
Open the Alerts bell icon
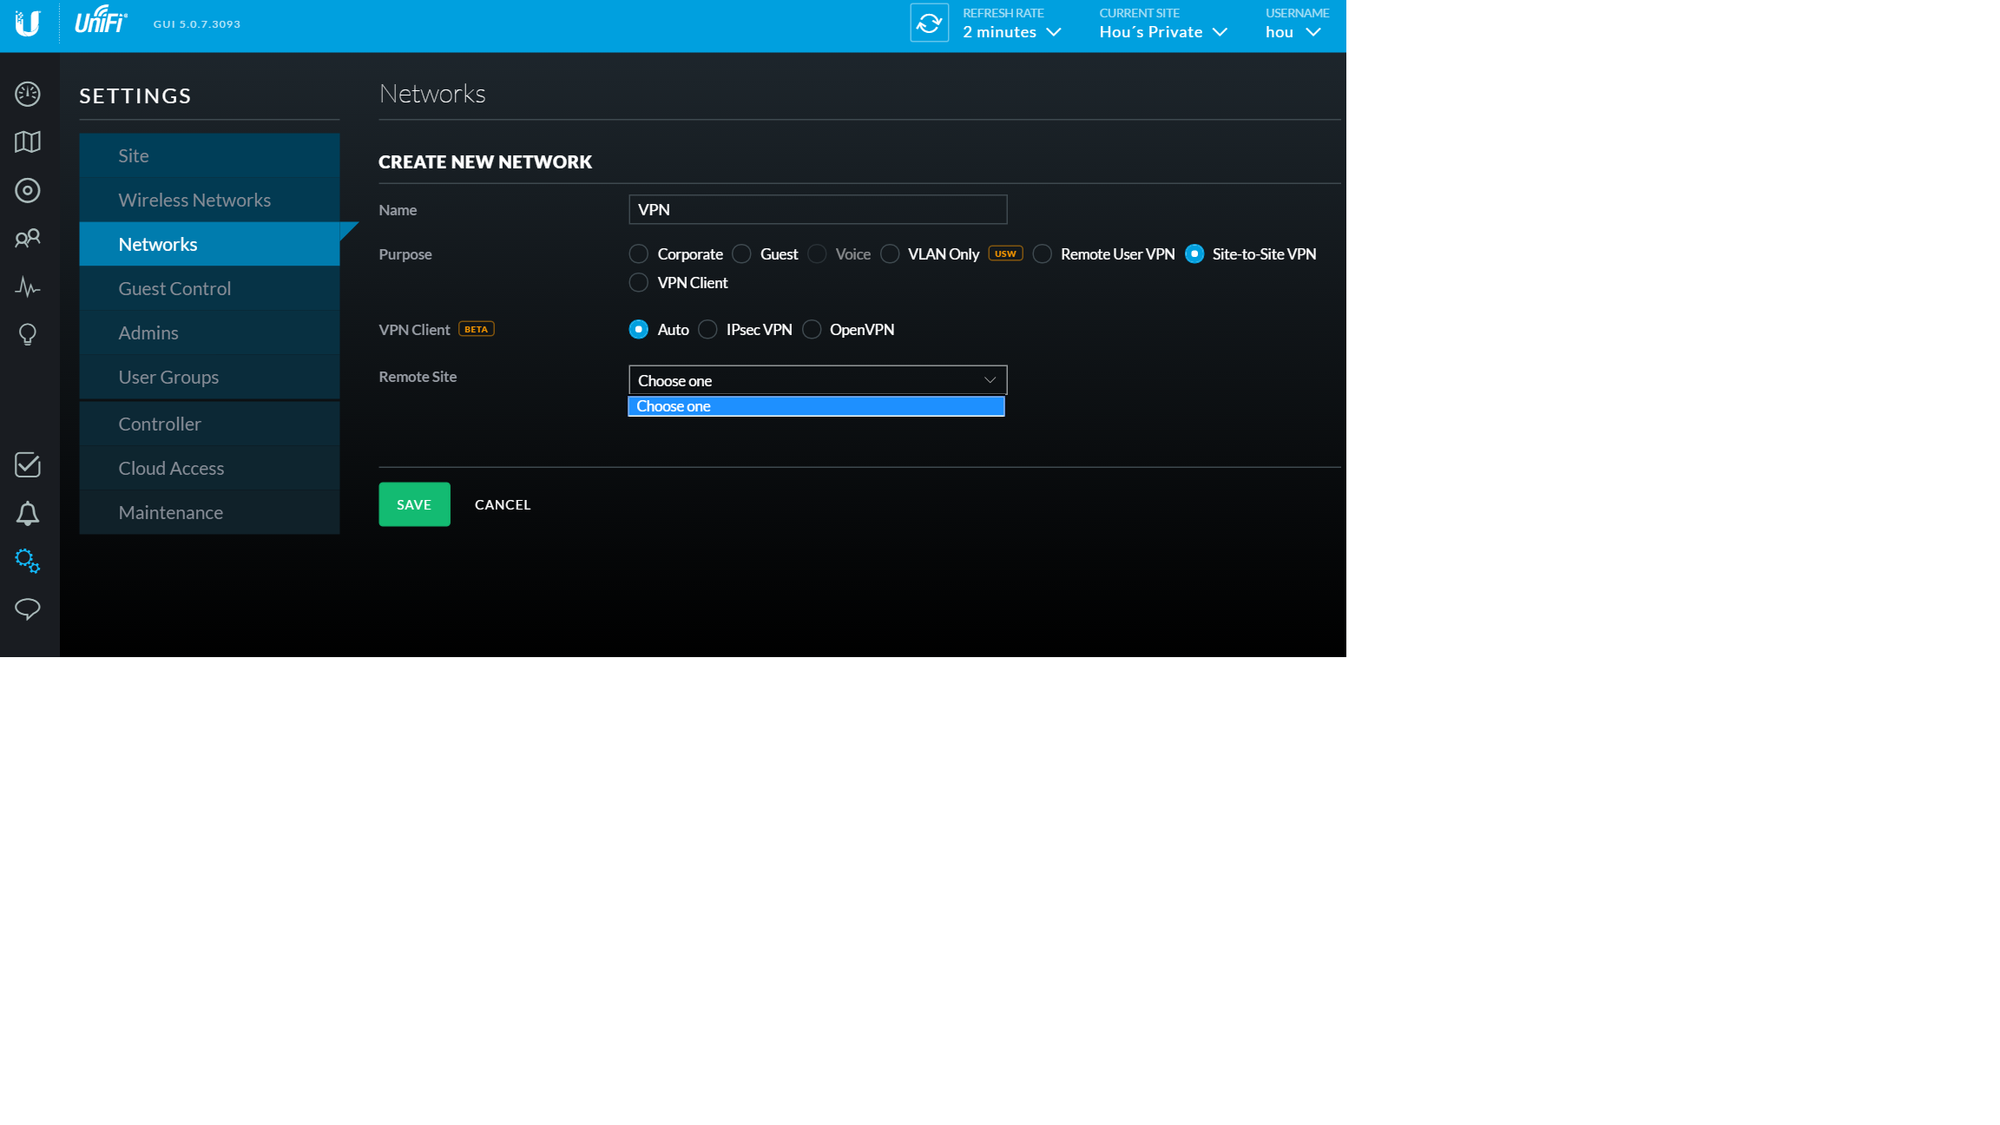[x=27, y=514]
